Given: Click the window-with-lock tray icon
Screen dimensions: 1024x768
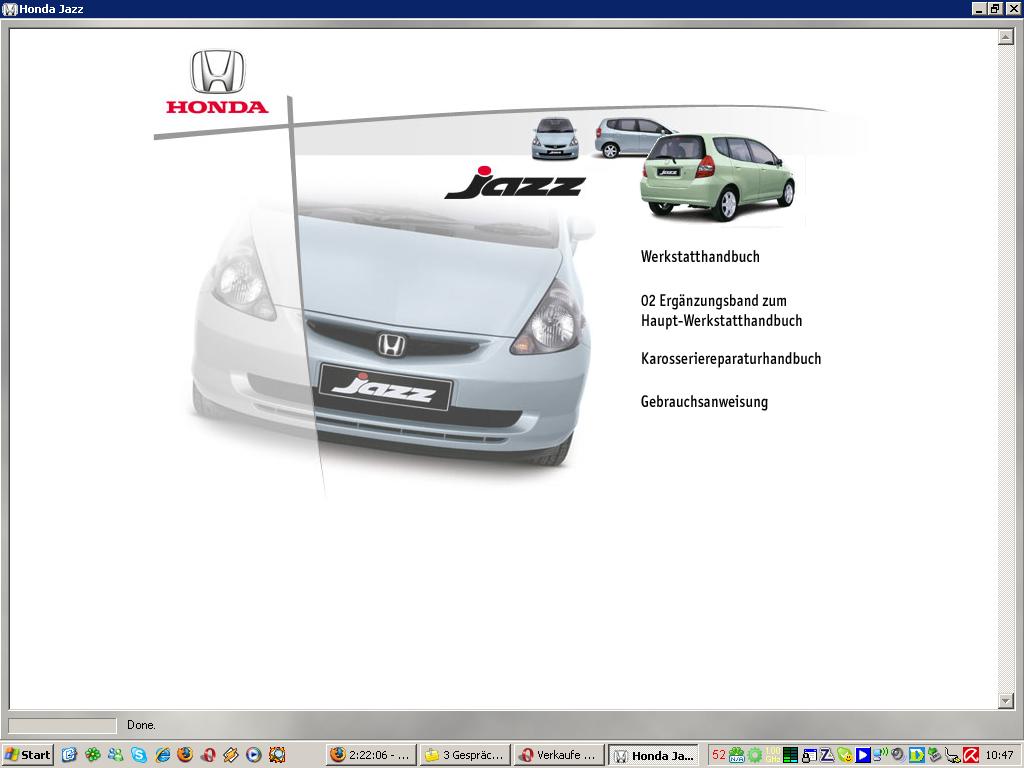Looking at the screenshot, I should (809, 756).
